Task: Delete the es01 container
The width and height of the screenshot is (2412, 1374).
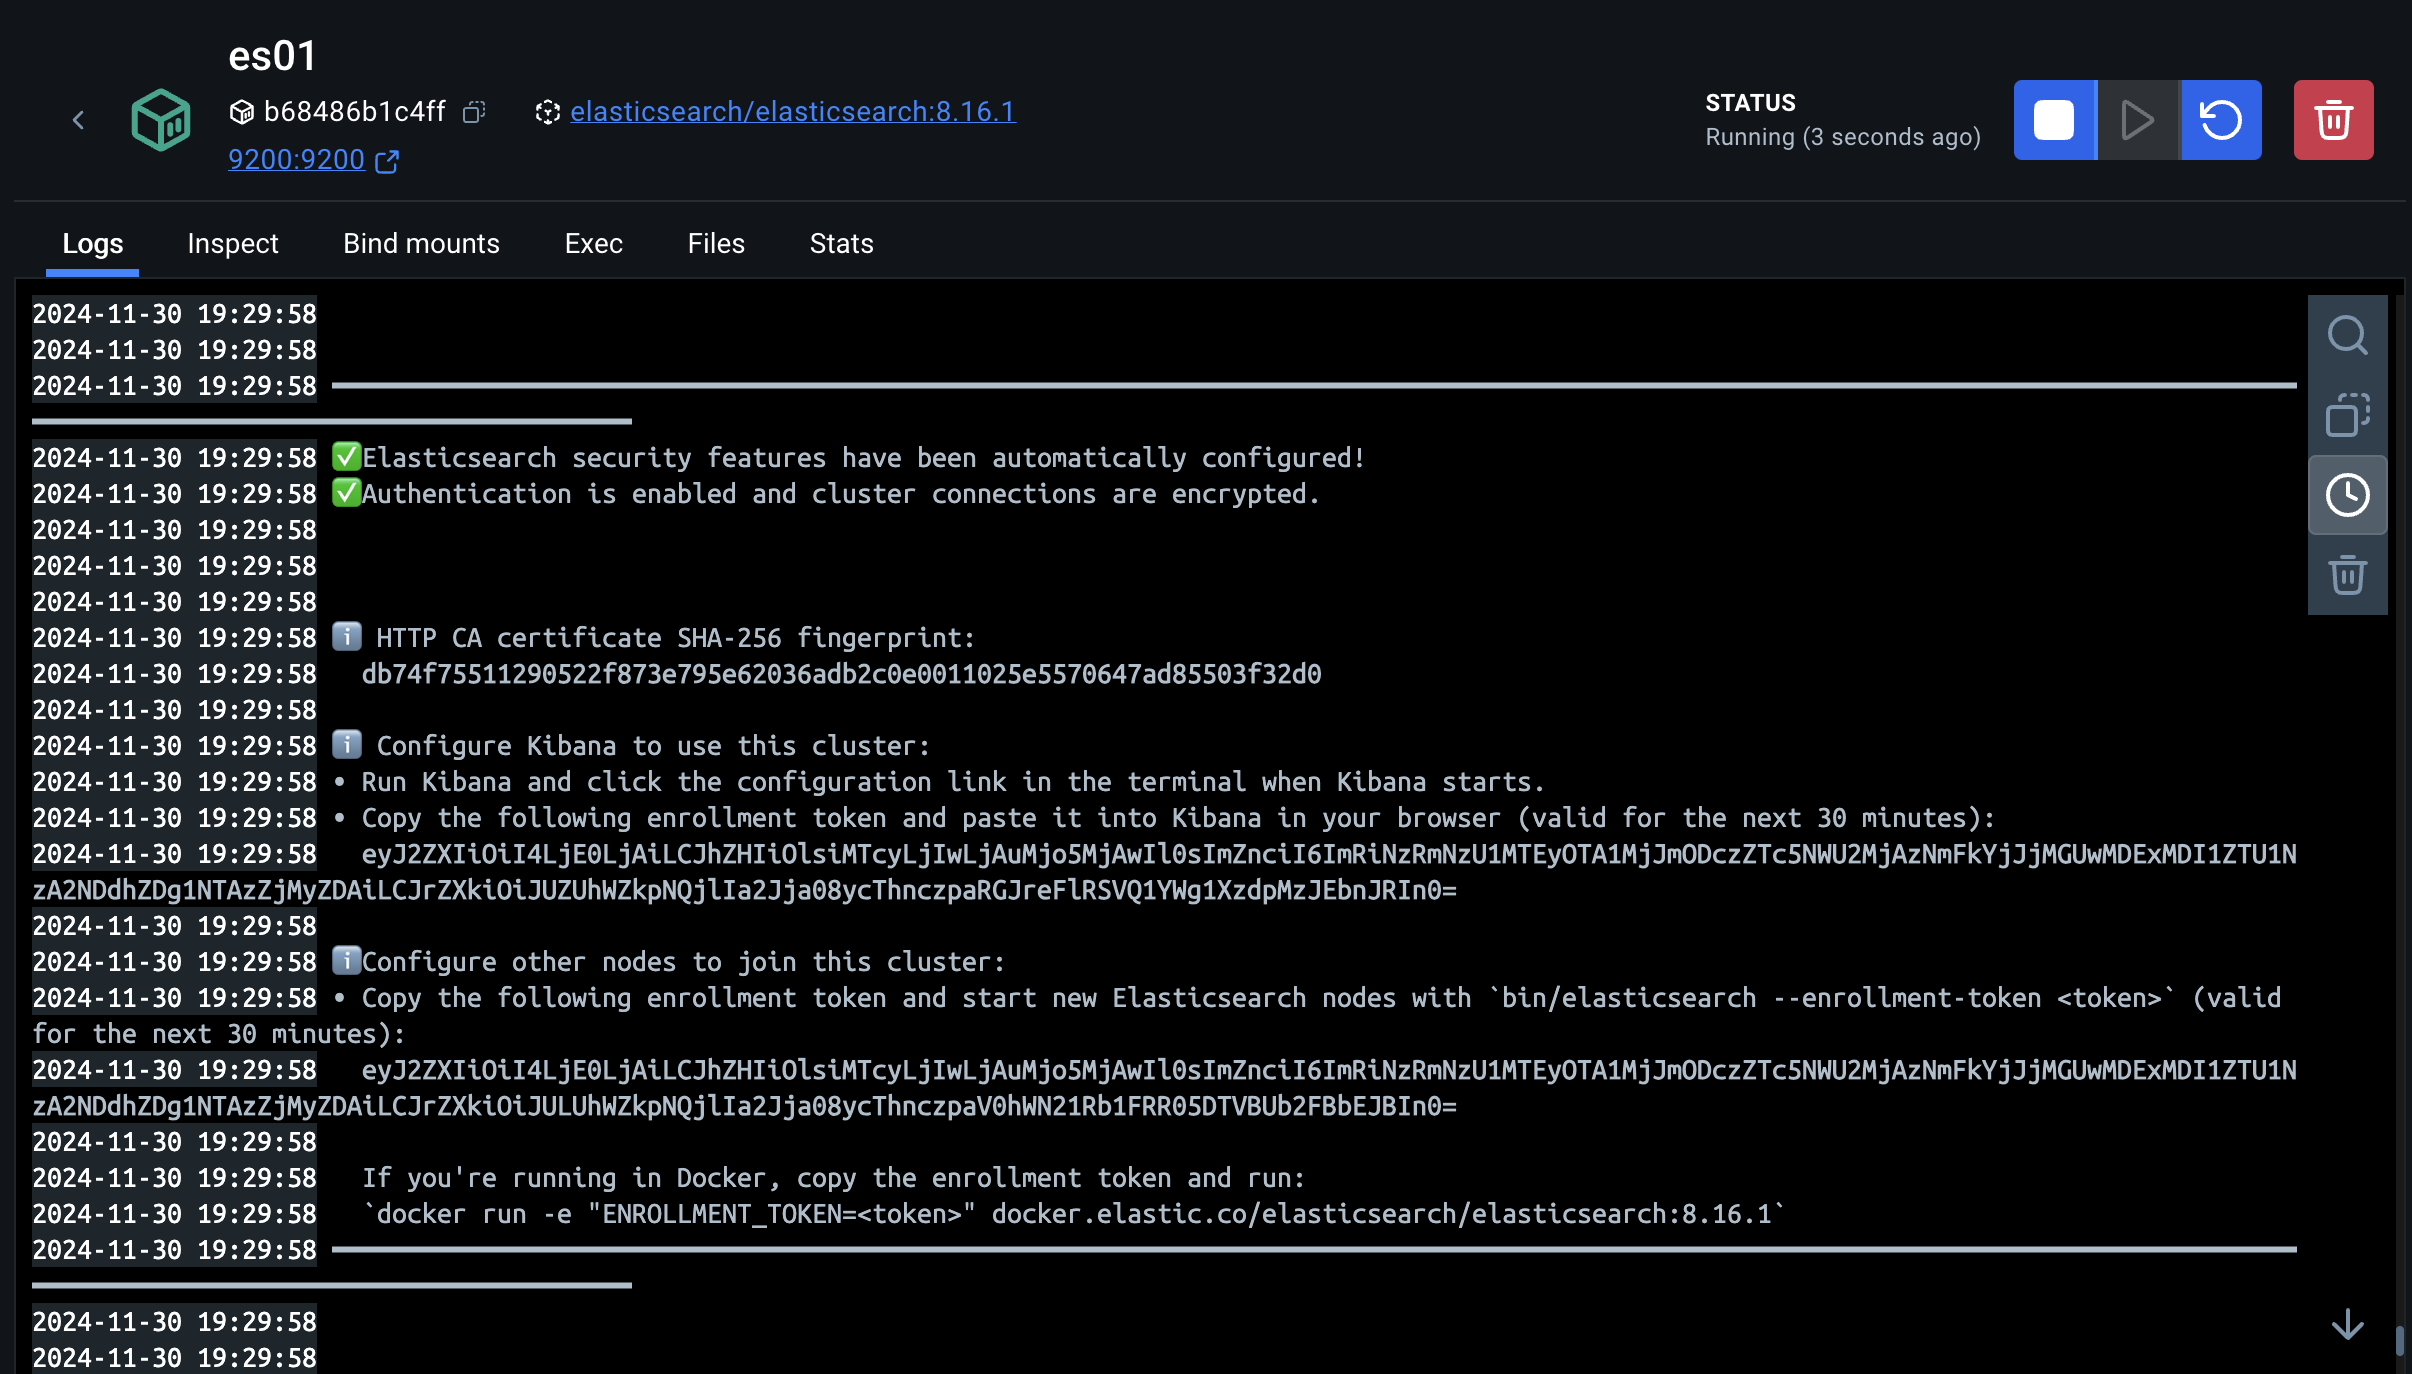Action: [2333, 120]
